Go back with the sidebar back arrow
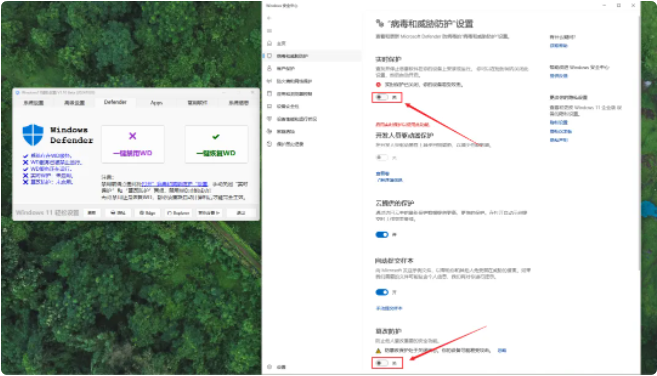The image size is (657, 376). pos(269,18)
